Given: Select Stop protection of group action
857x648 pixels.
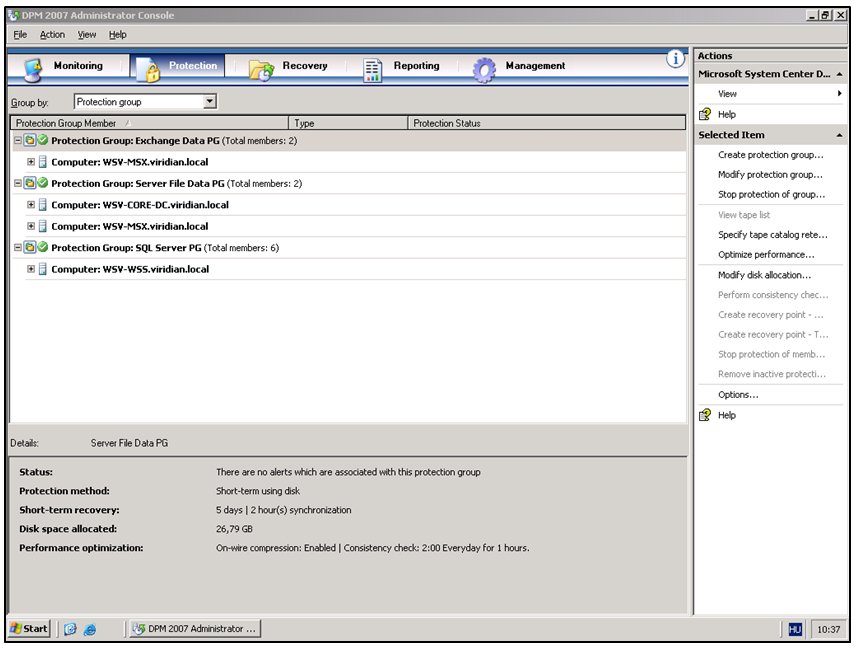Looking at the screenshot, I should point(771,195).
